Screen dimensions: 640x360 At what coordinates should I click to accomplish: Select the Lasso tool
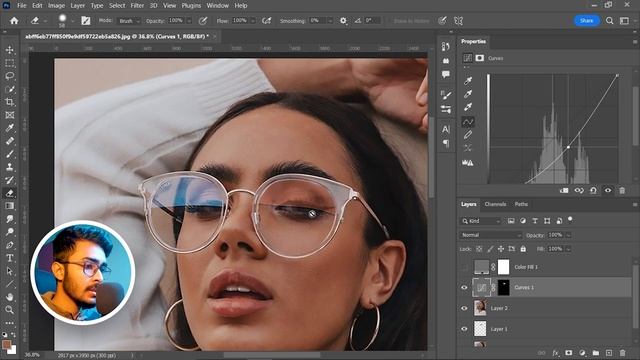coord(9,76)
